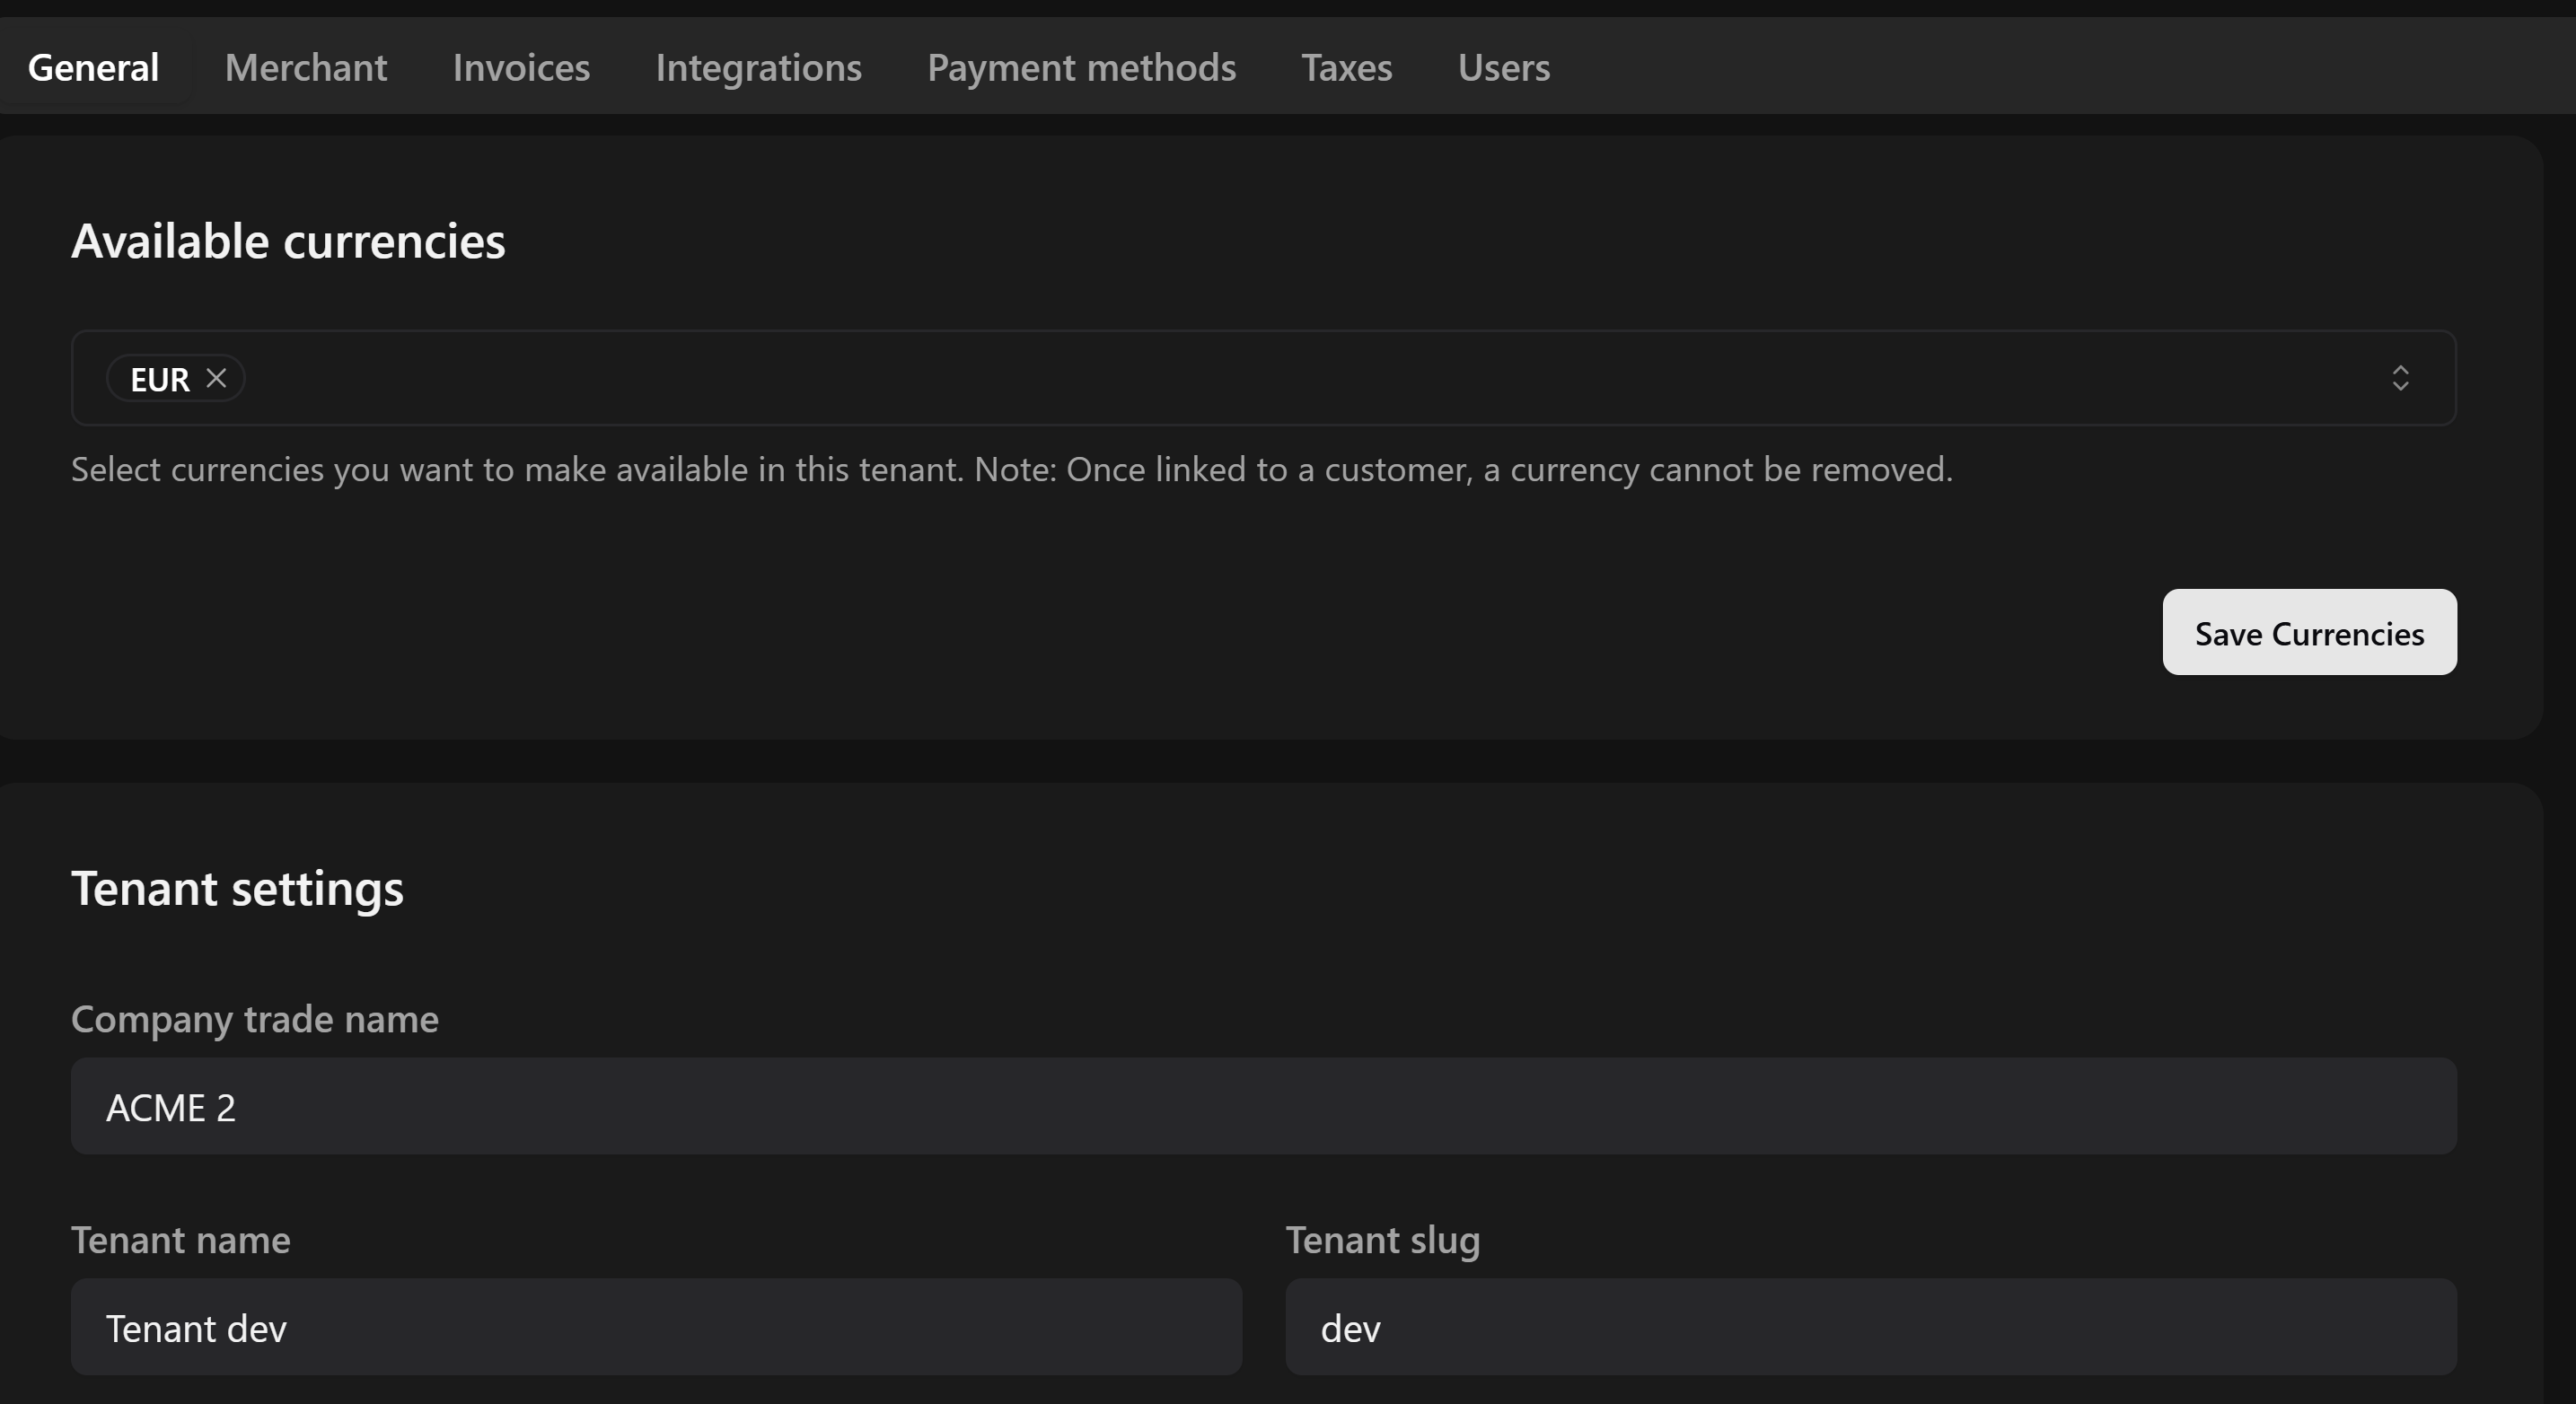Click the Company trade name label

(x=254, y=1019)
